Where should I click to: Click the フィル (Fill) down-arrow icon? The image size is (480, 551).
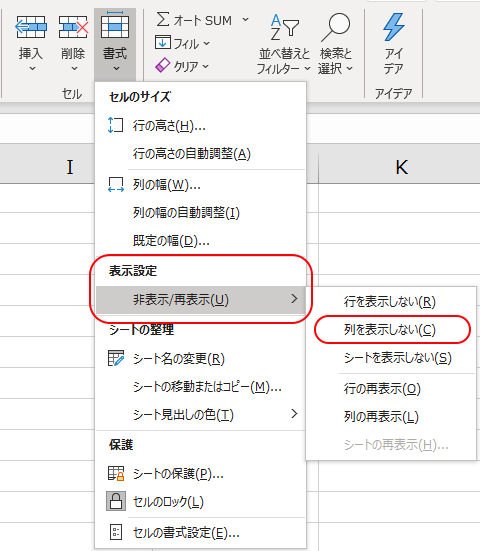click(x=163, y=43)
